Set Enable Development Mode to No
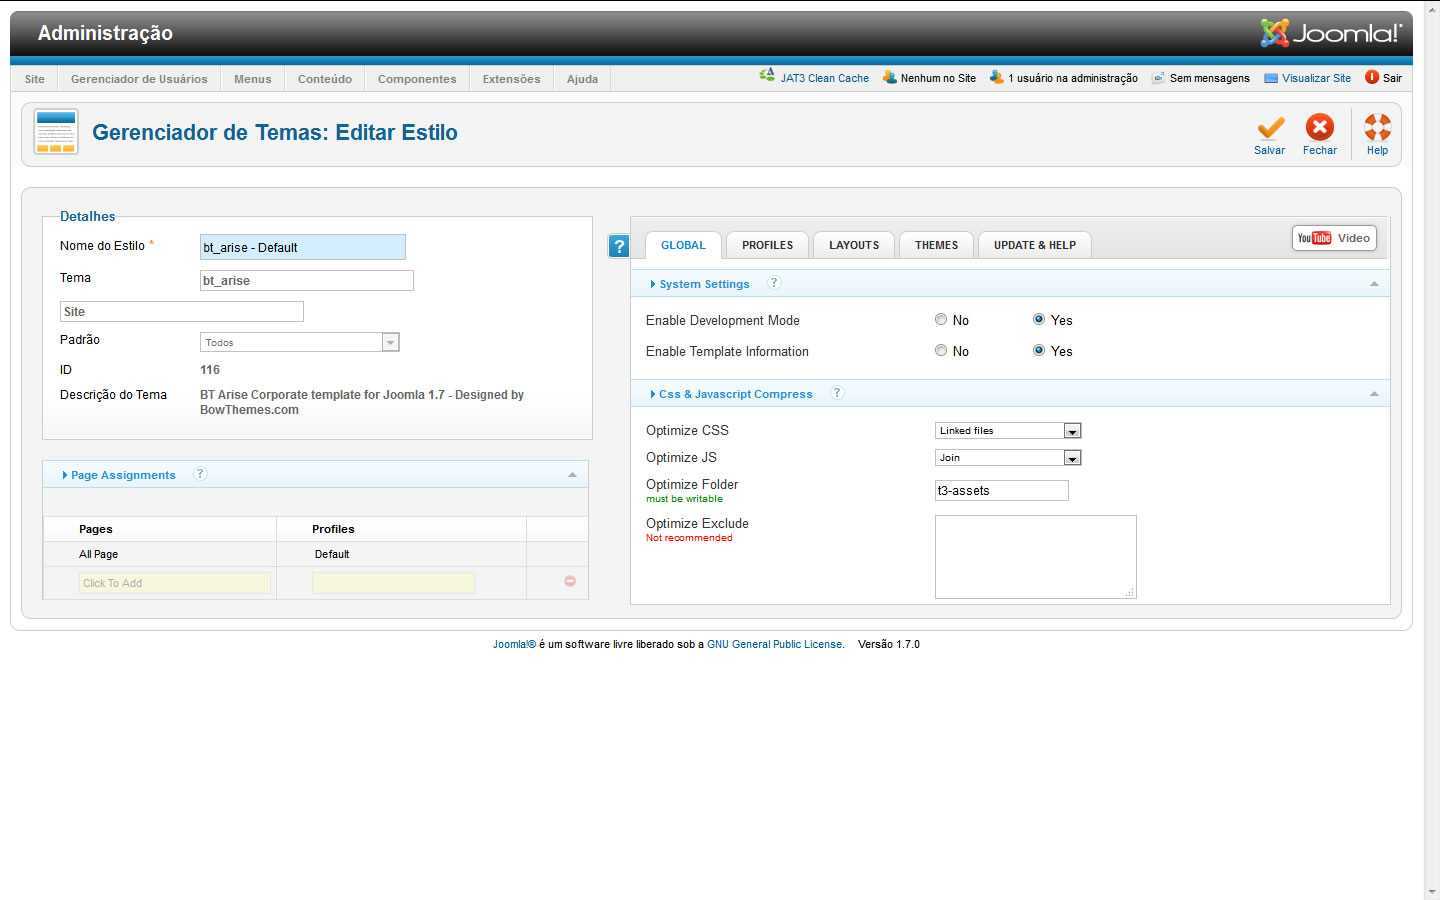The height and width of the screenshot is (900, 1440). (941, 320)
